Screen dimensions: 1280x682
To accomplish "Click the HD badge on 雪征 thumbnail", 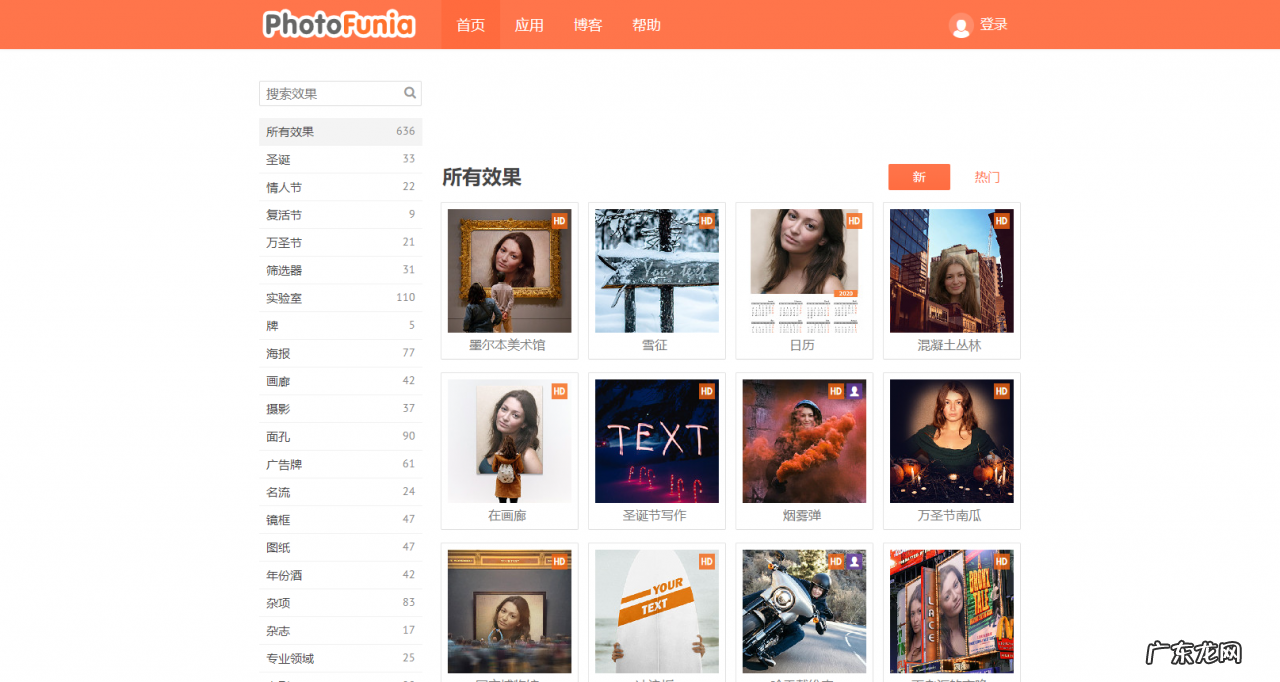I will coord(707,221).
